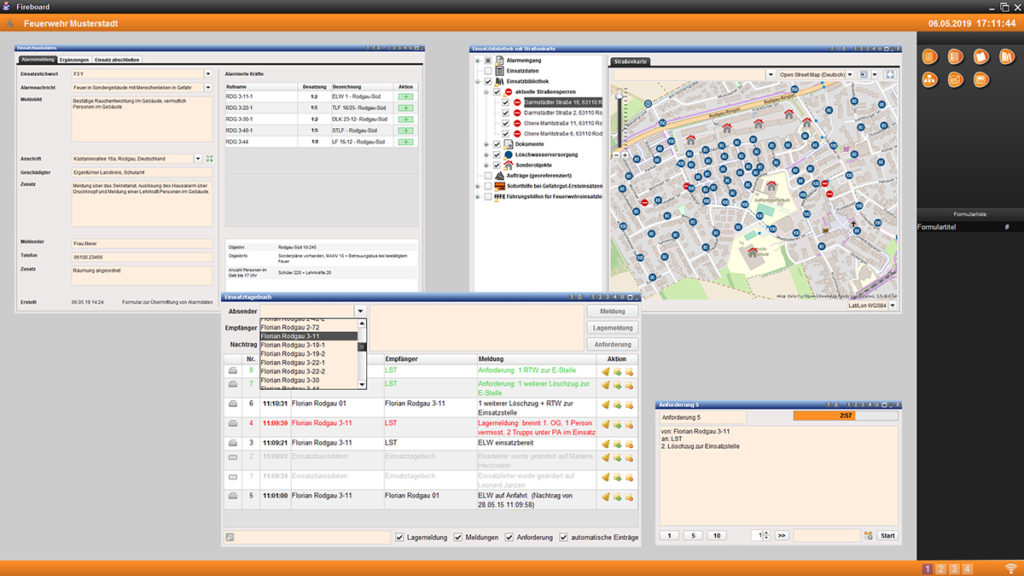1024x576 pixels.
Task: Select Florian Rodgau 3-19-1 in Absender list
Action: (309, 345)
